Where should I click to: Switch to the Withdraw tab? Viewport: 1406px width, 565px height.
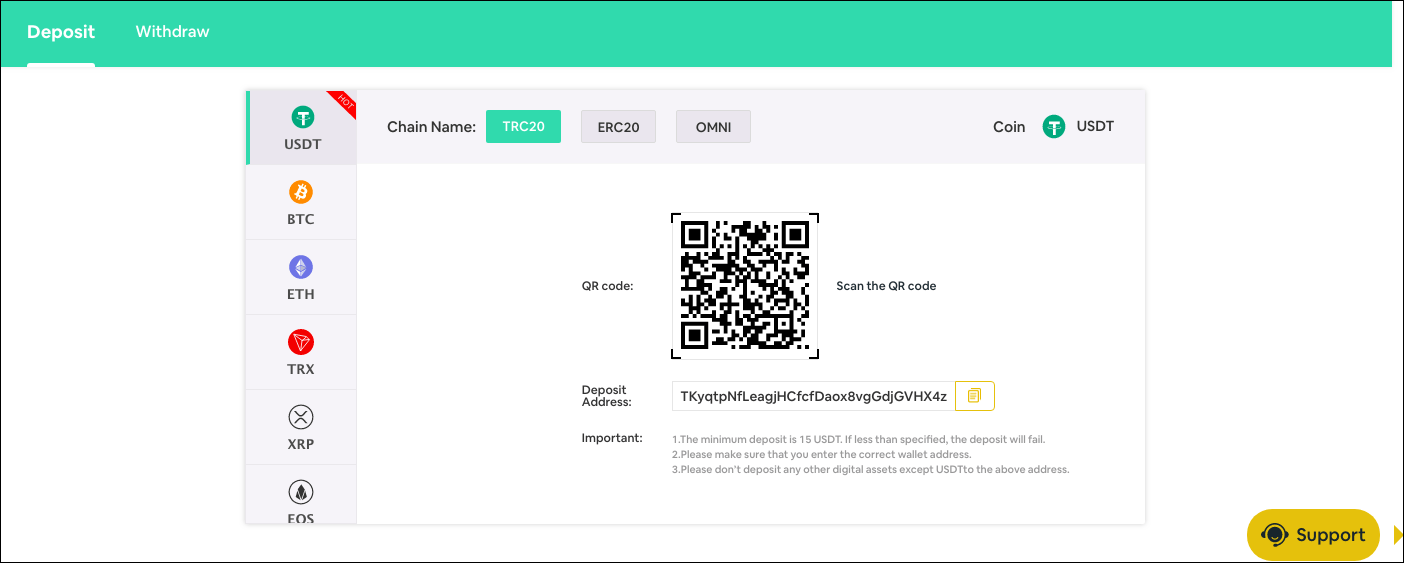(x=173, y=32)
